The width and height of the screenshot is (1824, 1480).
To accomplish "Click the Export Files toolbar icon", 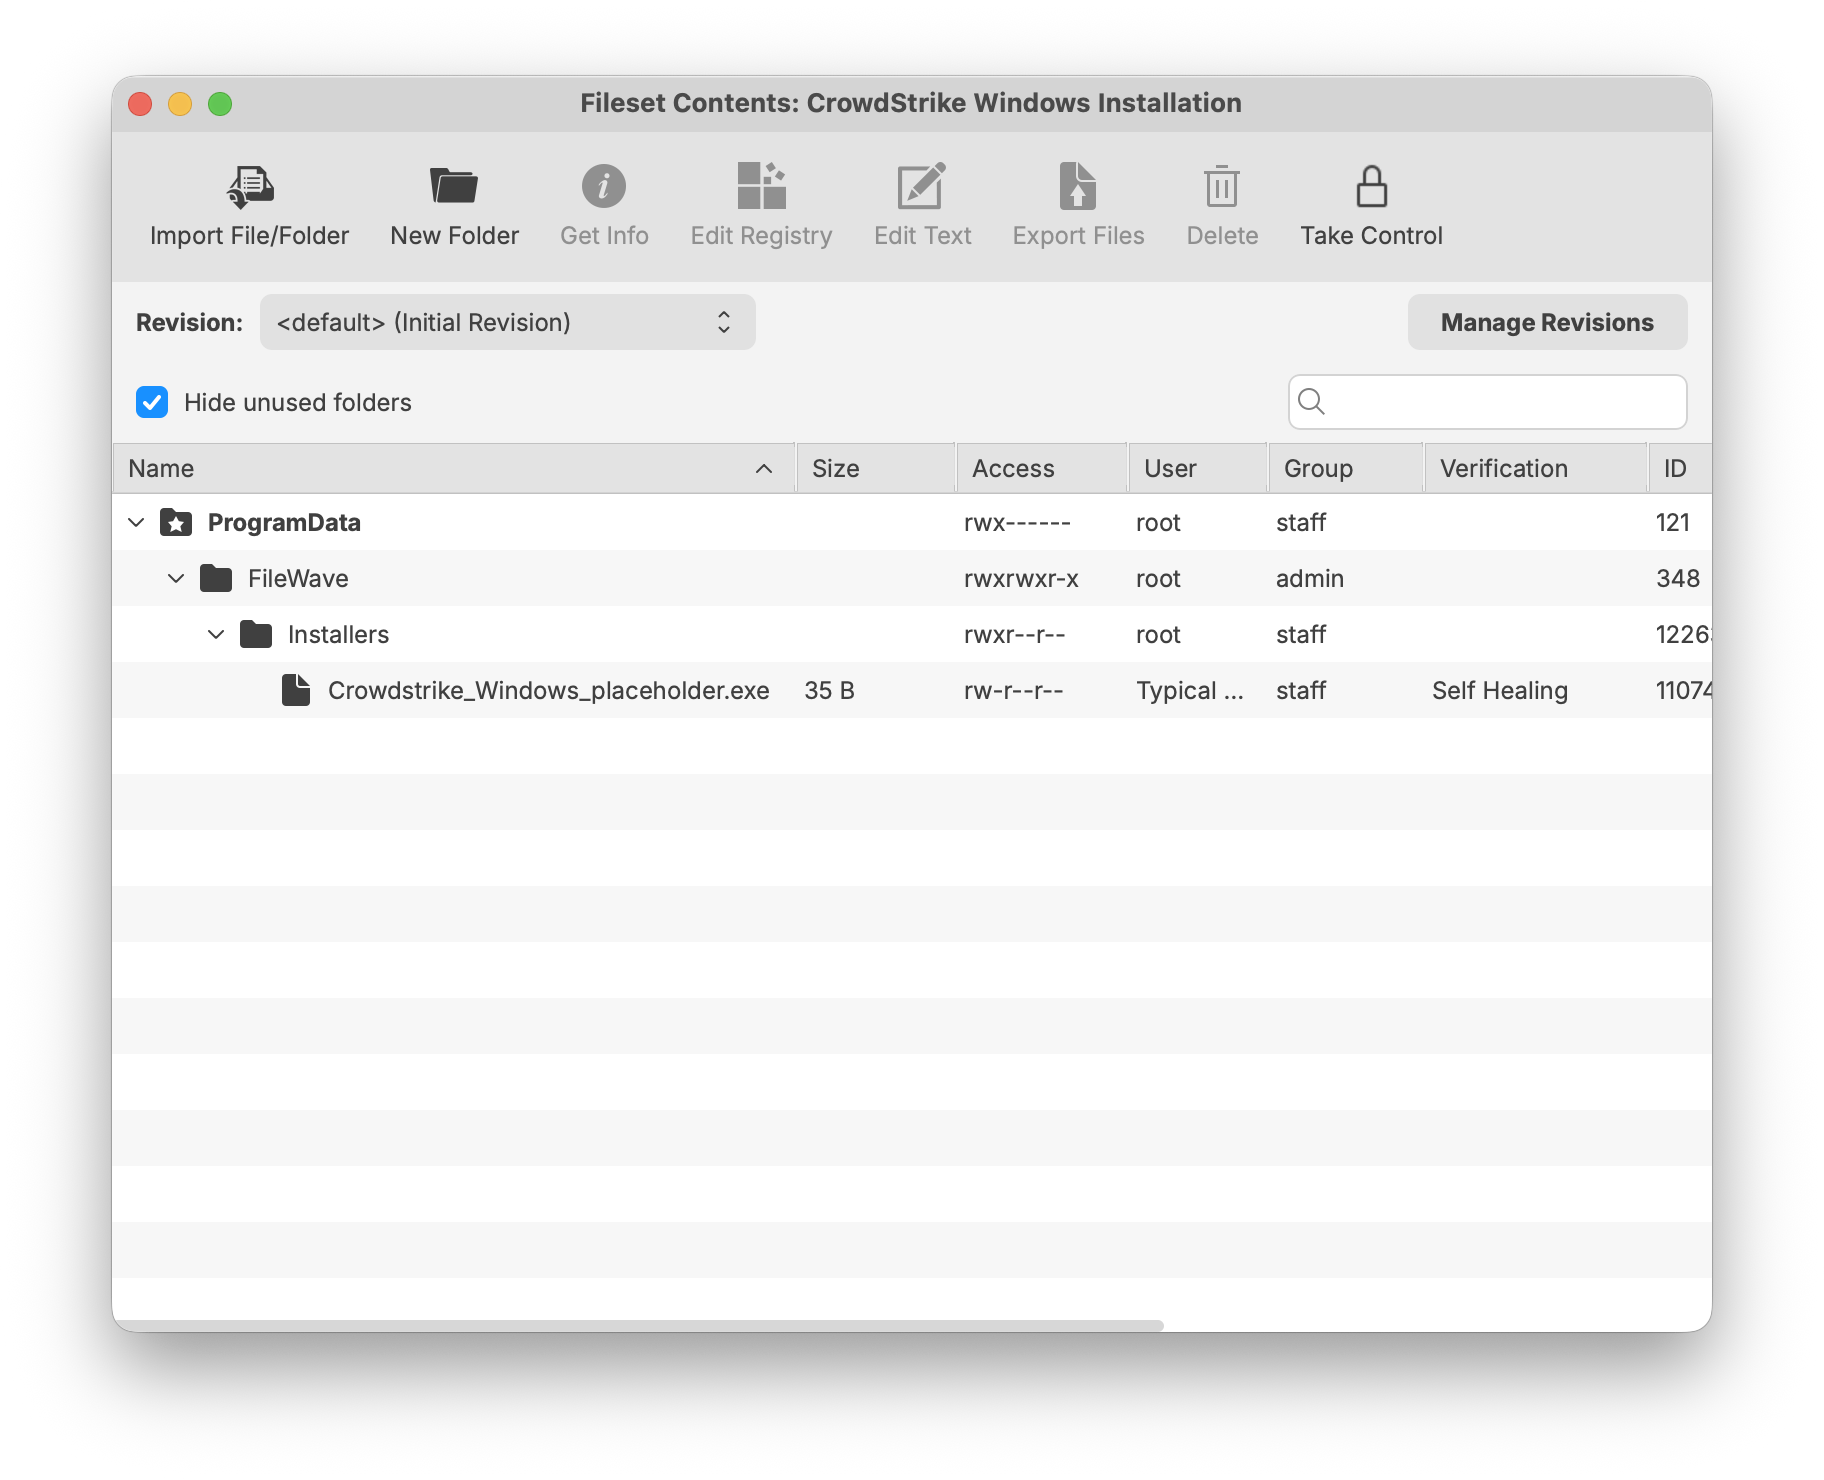I will [x=1078, y=187].
